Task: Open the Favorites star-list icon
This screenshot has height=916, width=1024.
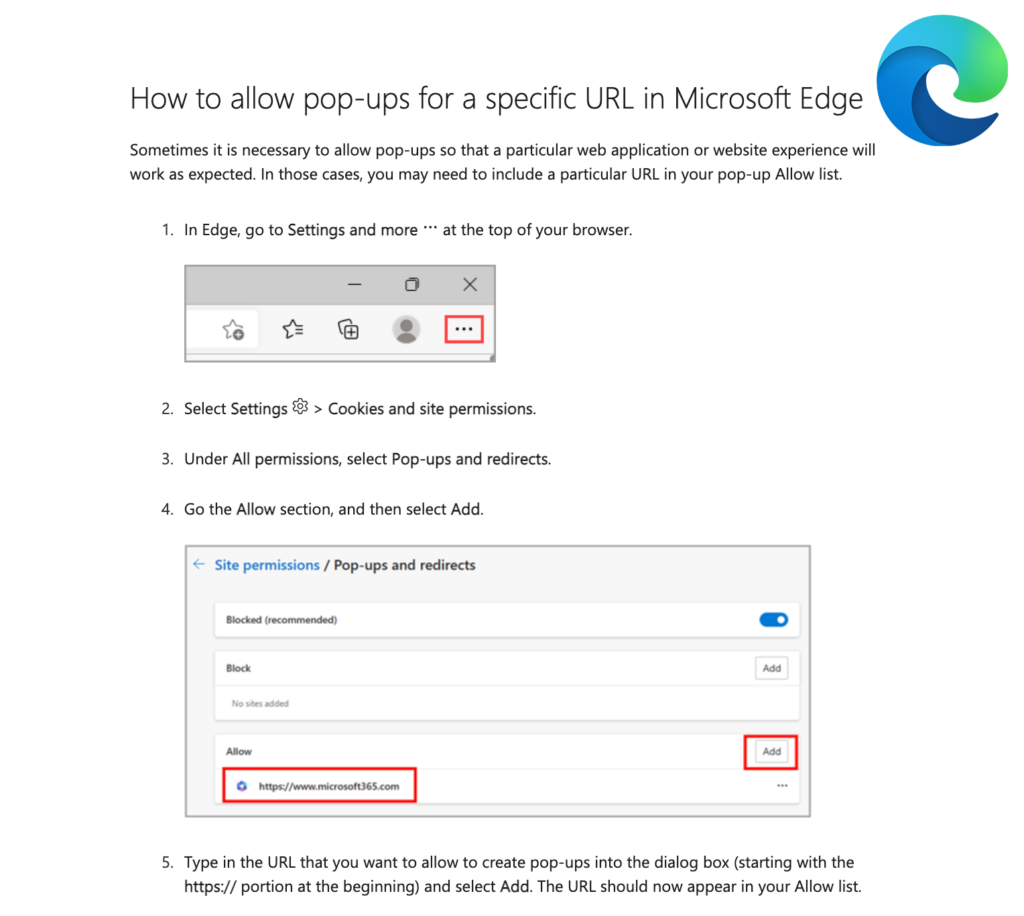Action: pos(293,329)
